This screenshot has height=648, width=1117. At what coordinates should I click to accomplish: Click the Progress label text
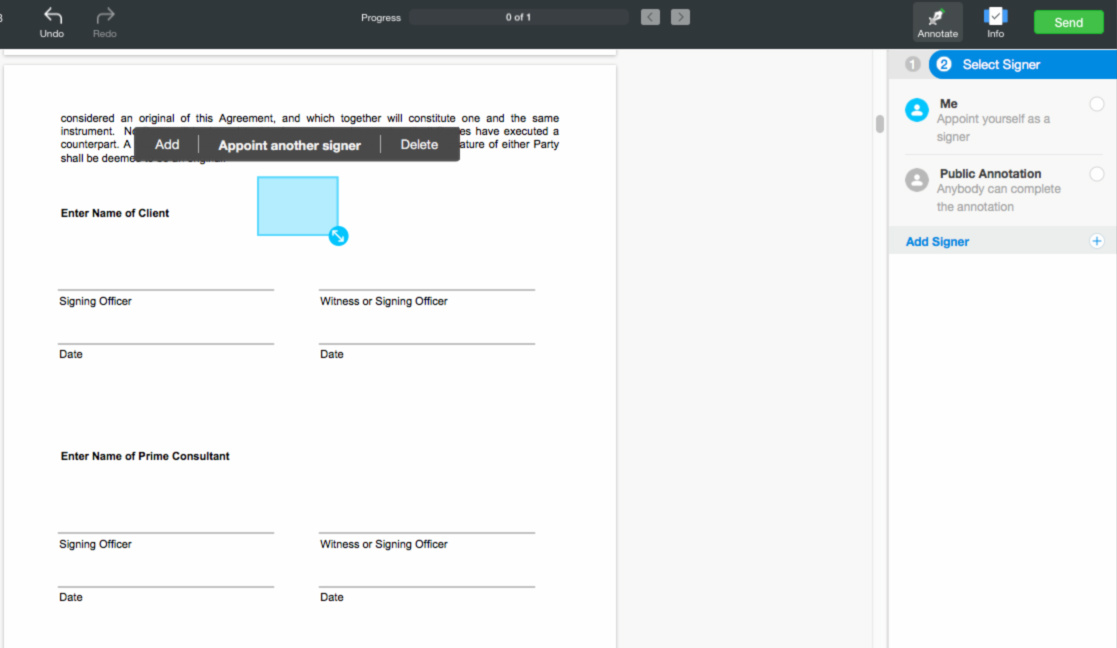click(380, 18)
